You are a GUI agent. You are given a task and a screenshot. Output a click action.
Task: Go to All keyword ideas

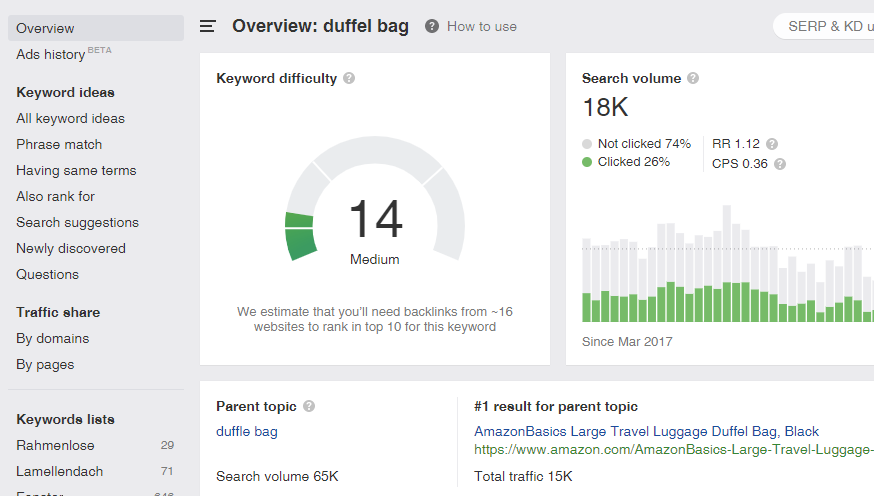pyautogui.click(x=70, y=118)
